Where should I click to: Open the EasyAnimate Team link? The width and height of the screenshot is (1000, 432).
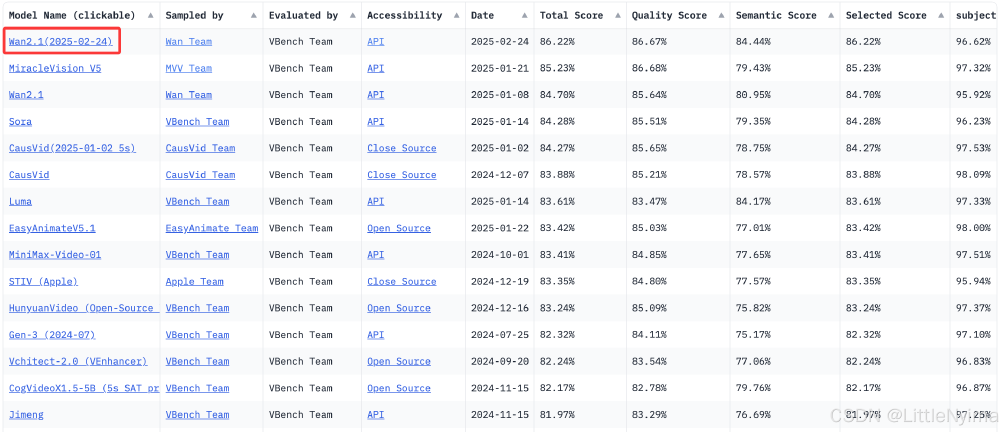211,228
